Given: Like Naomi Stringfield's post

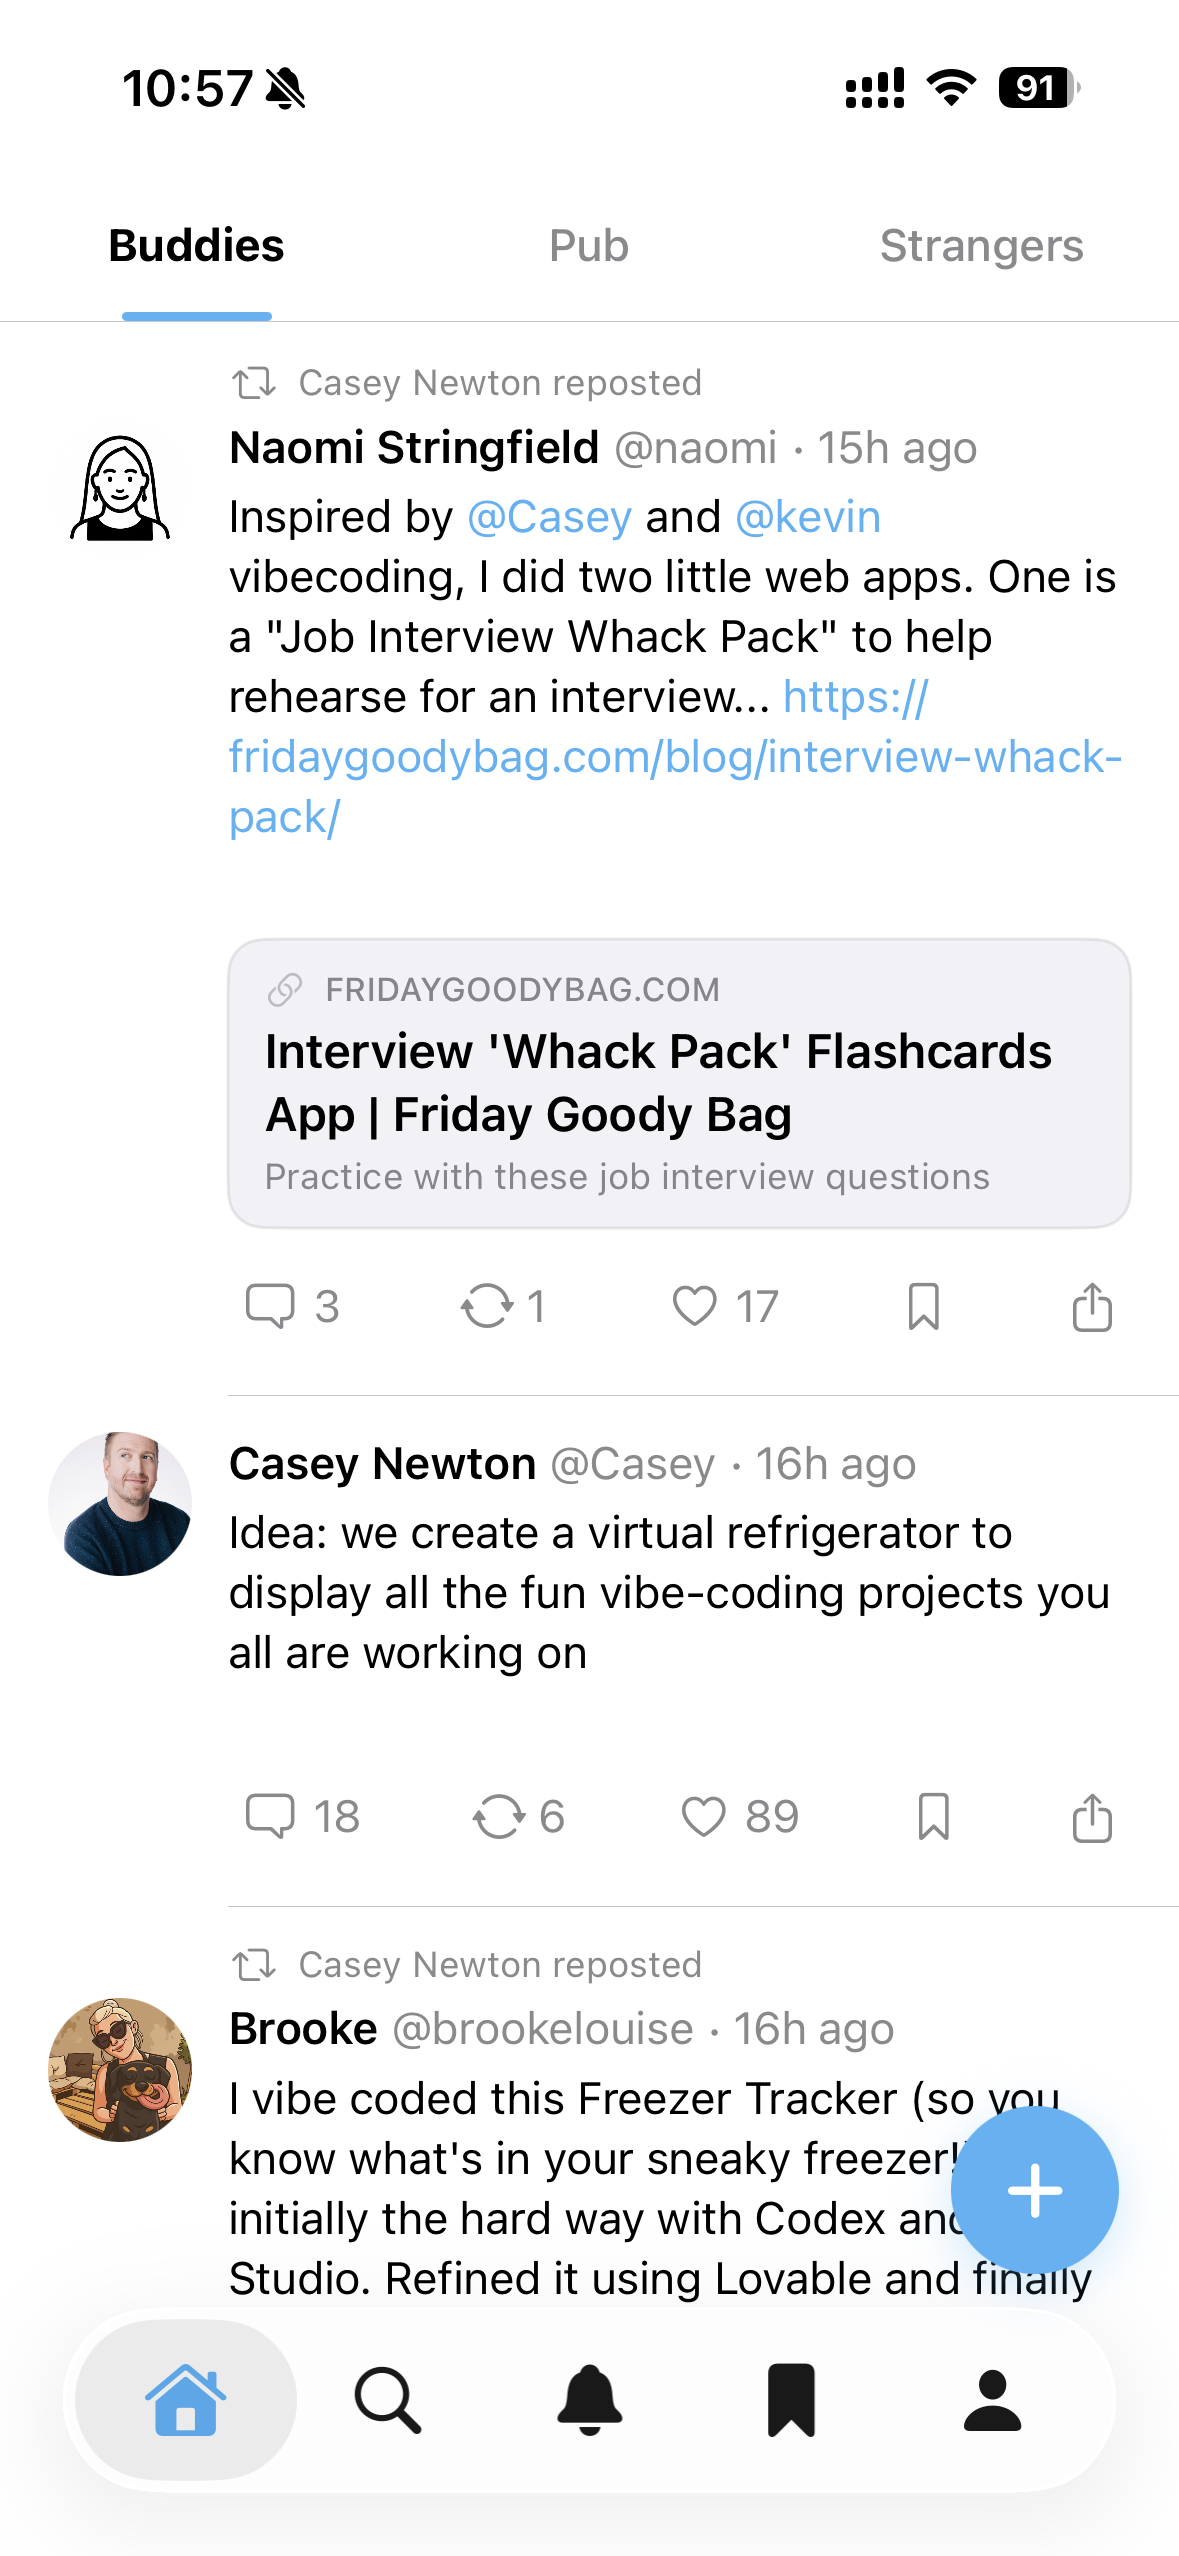Looking at the screenshot, I should [x=695, y=1306].
